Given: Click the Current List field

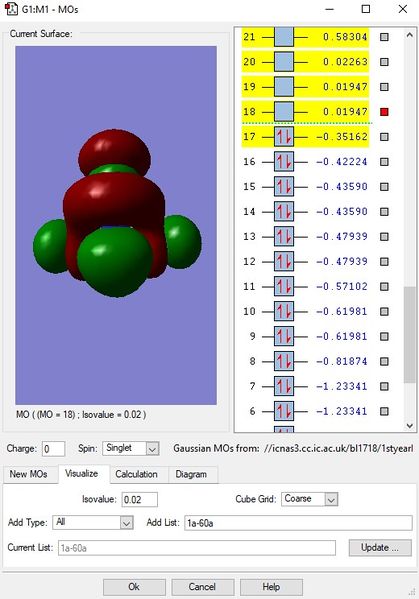Looking at the screenshot, I should tap(197, 548).
